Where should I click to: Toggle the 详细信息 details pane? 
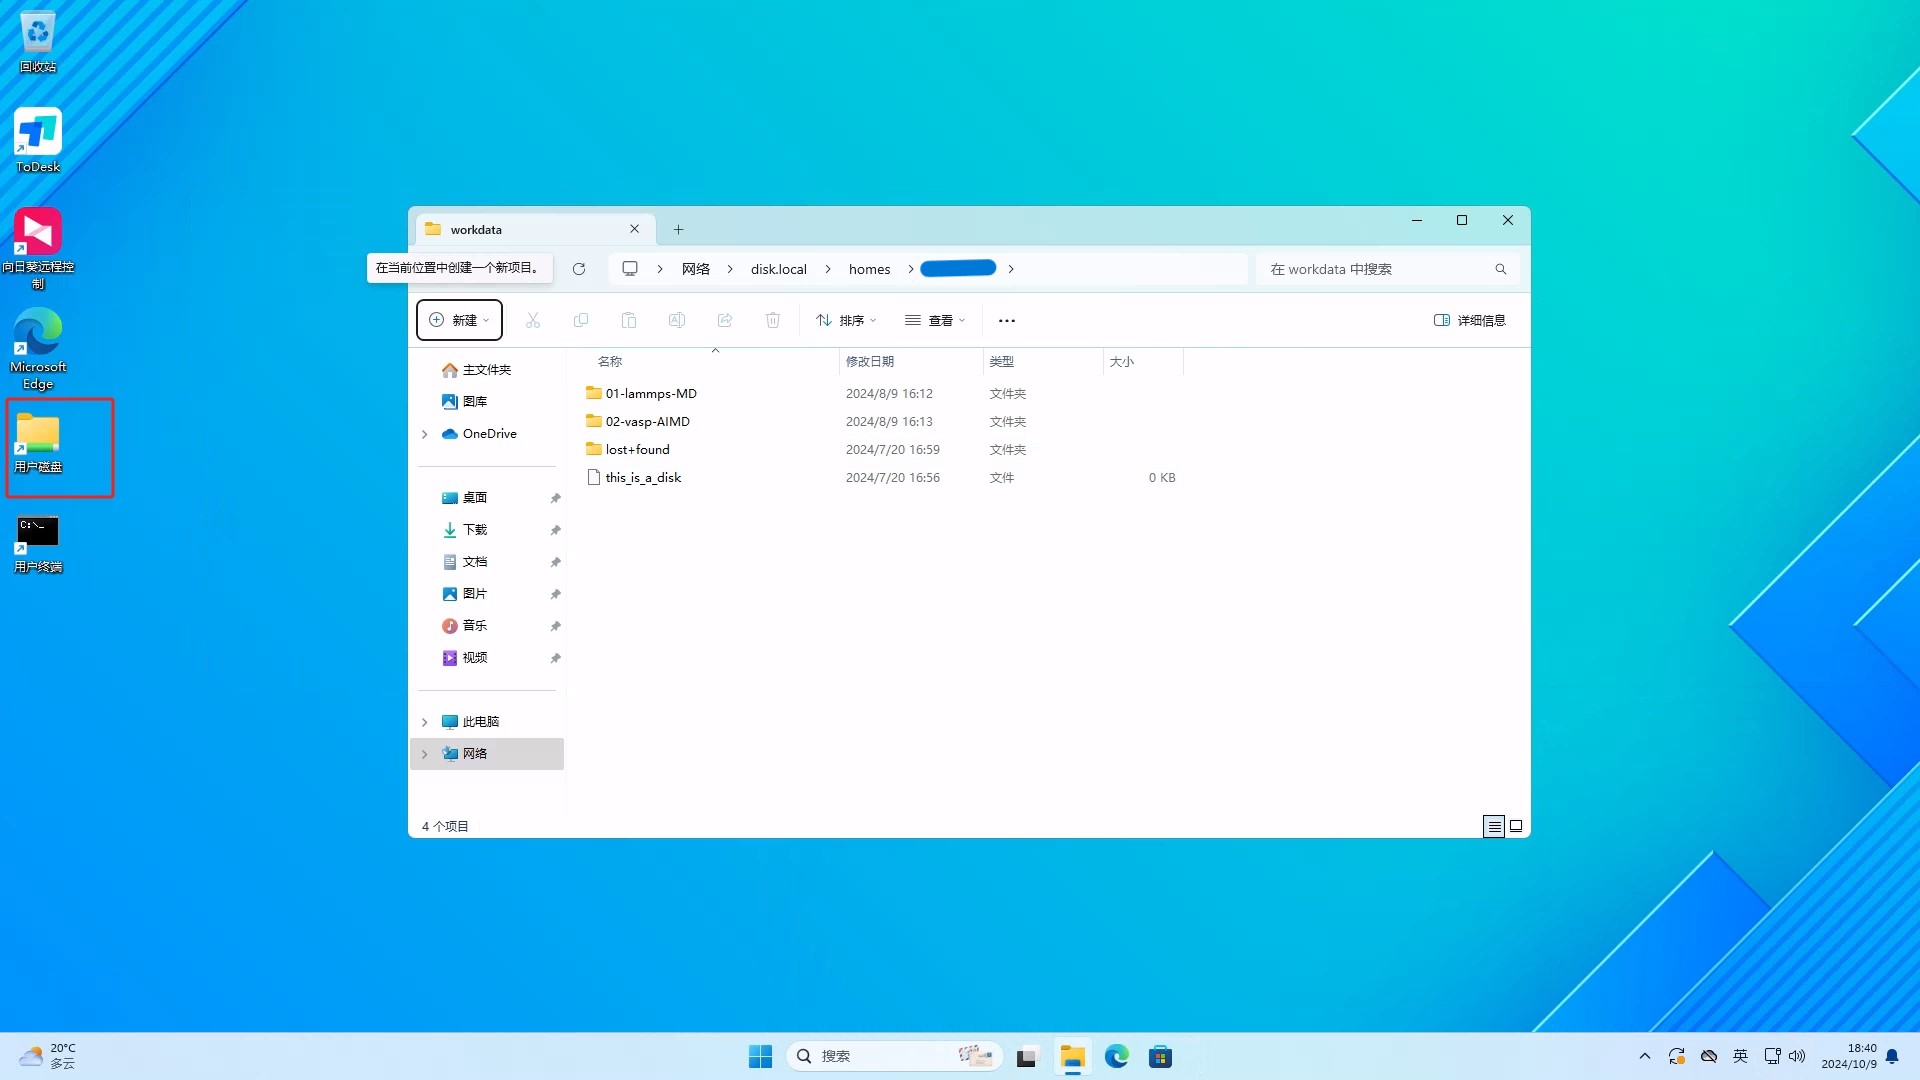[1469, 321]
